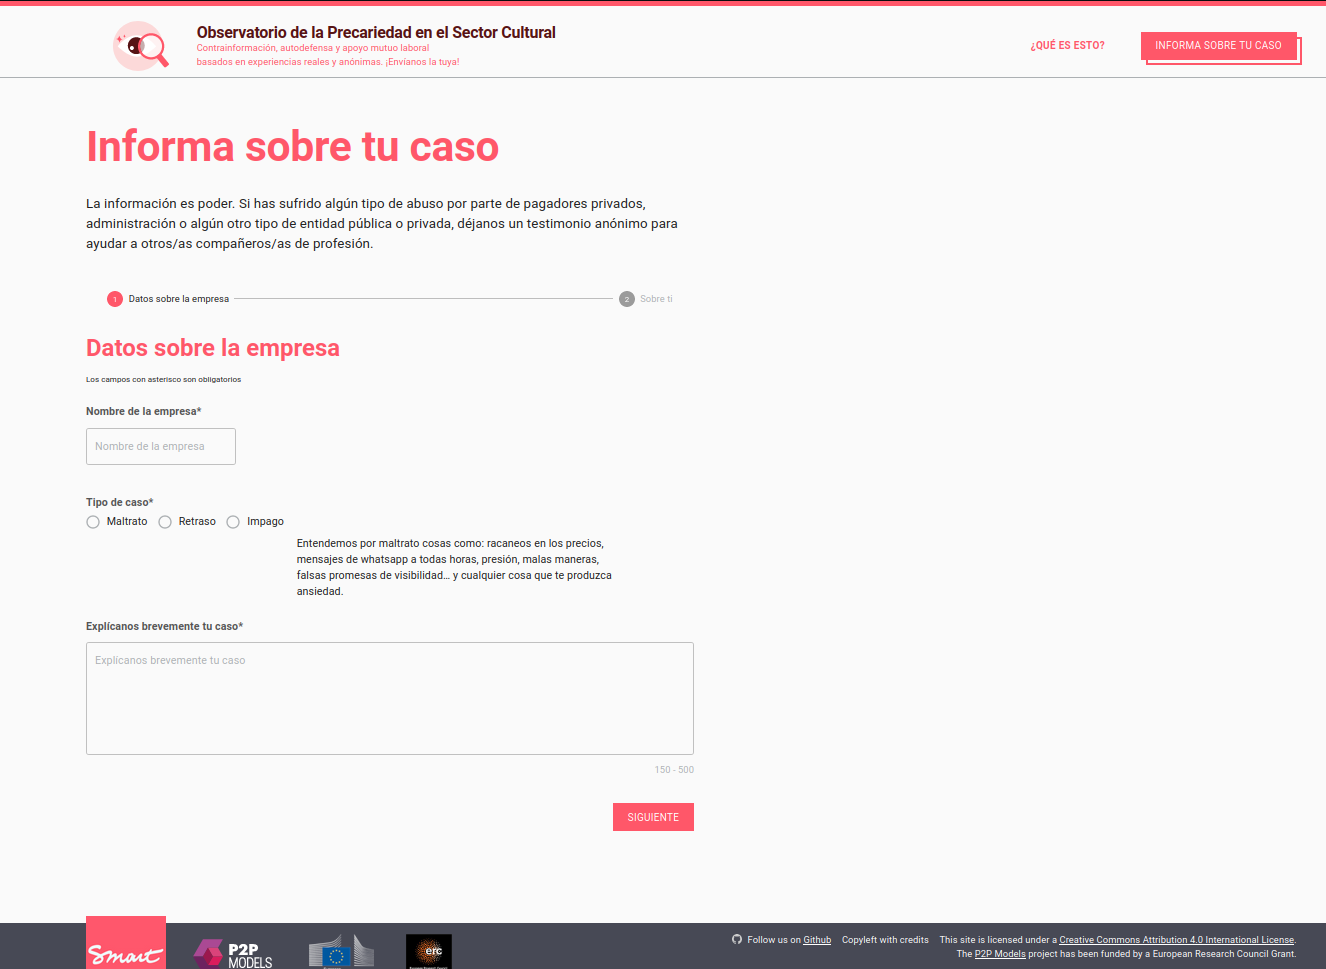Choose the Impago option

(232, 521)
